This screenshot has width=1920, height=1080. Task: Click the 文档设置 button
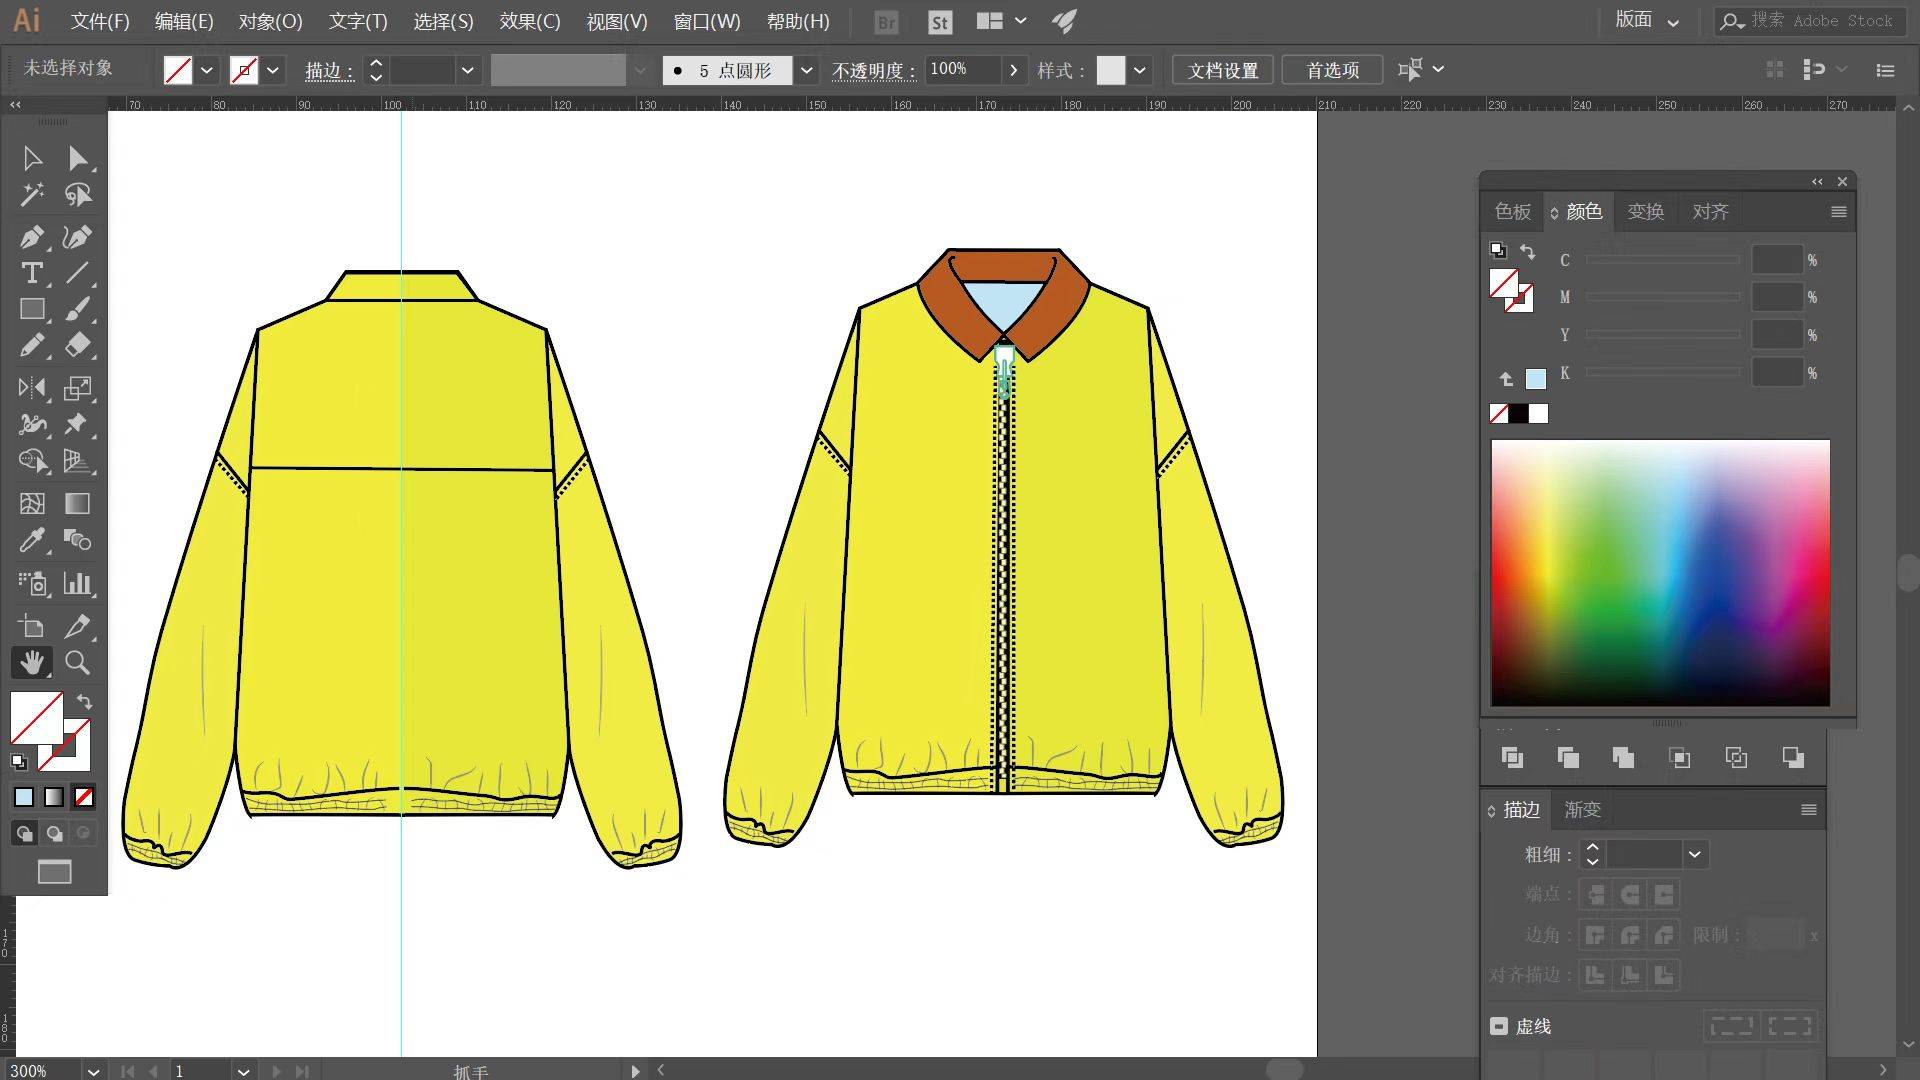pyautogui.click(x=1222, y=70)
